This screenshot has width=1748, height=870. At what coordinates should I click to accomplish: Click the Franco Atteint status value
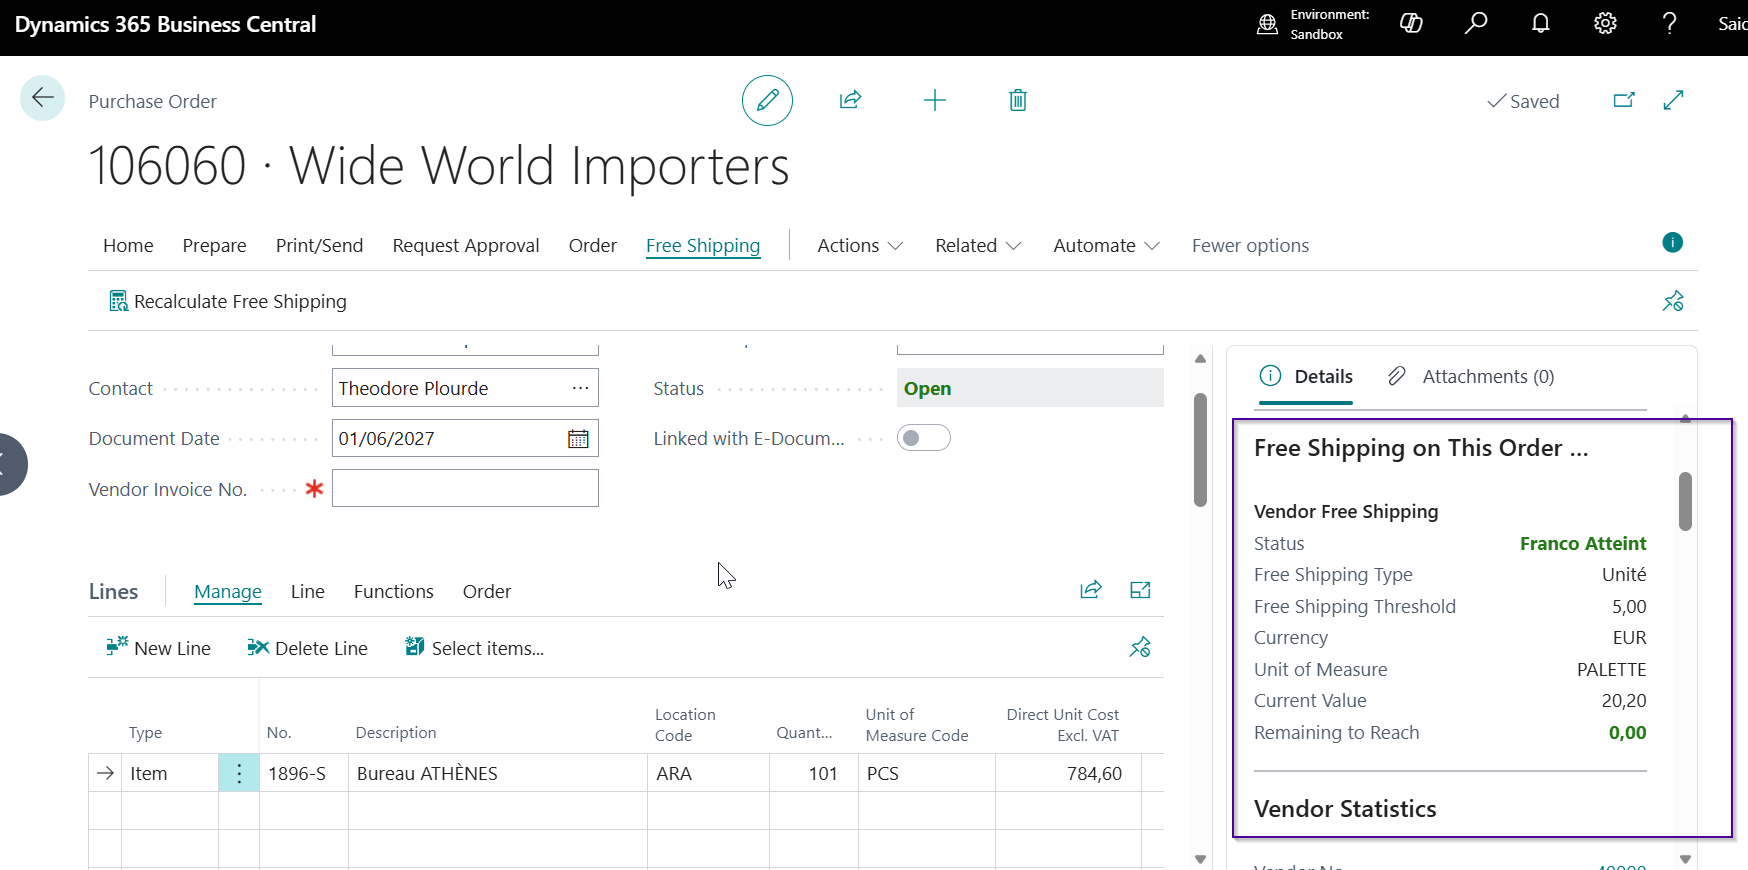point(1583,544)
